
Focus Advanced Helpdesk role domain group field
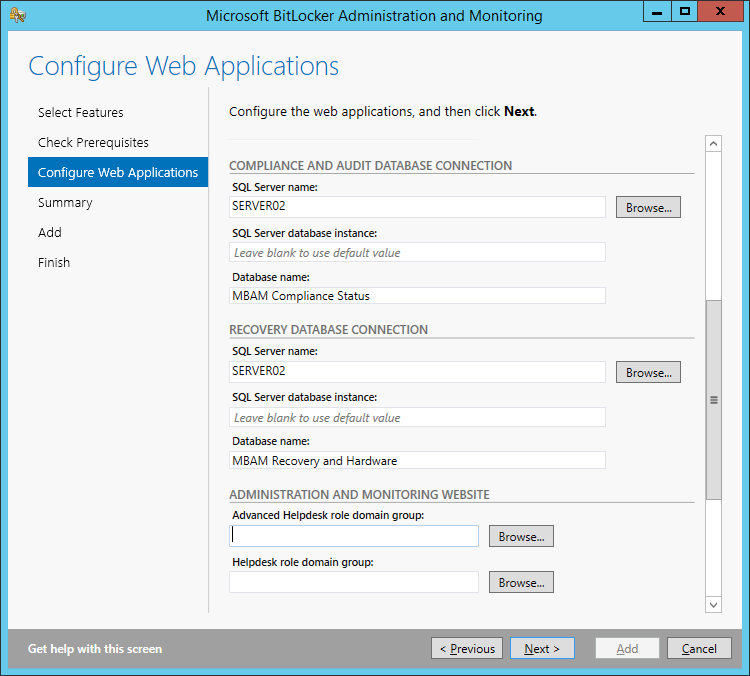click(354, 536)
